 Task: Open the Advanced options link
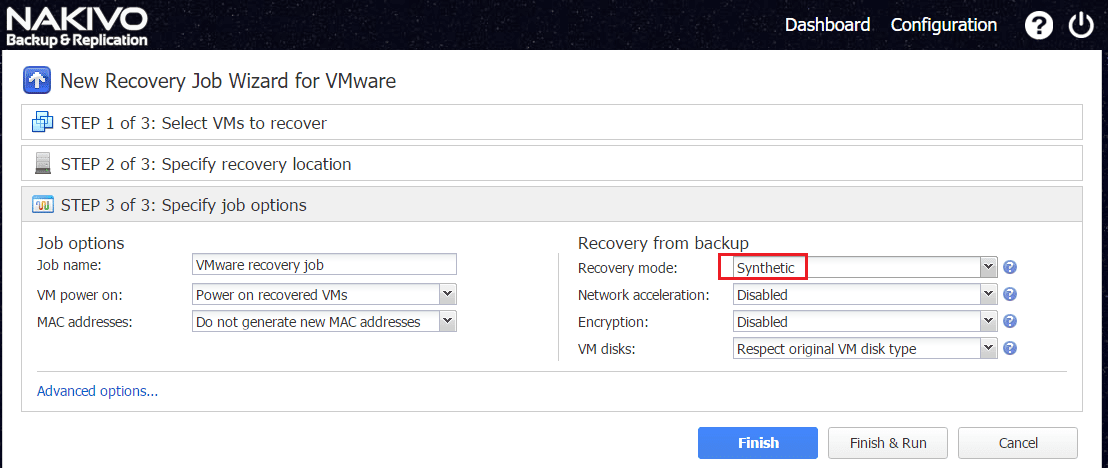(97, 391)
